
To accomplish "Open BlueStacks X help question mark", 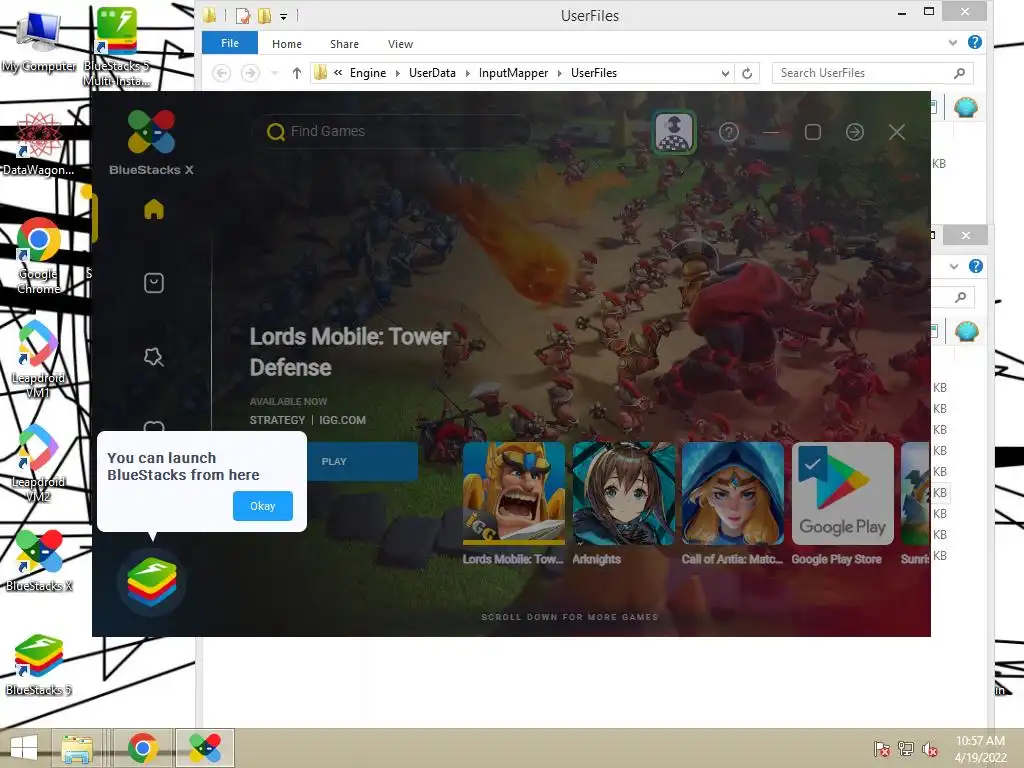I will (x=728, y=133).
